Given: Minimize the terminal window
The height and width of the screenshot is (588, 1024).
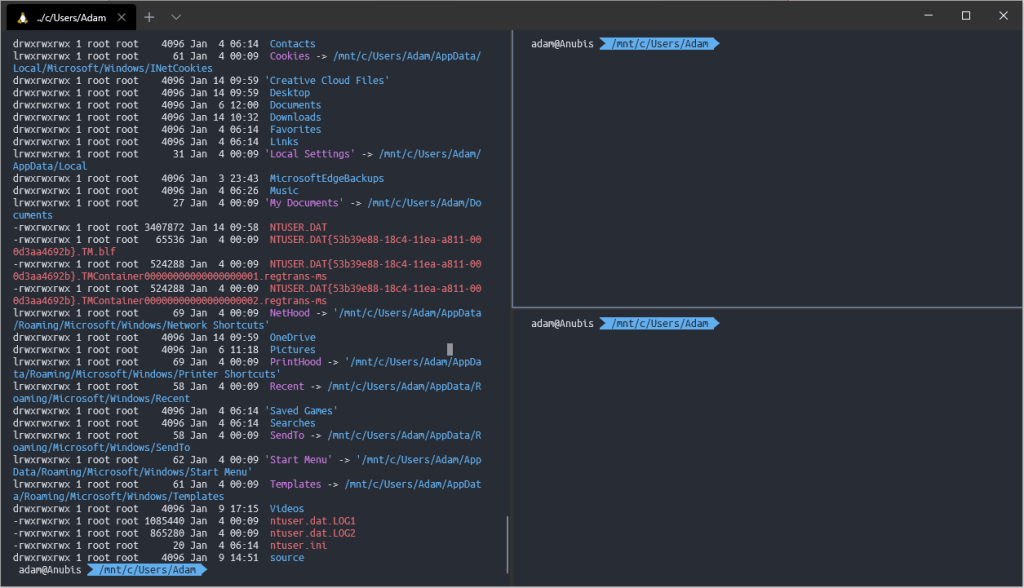Looking at the screenshot, I should 928,15.
